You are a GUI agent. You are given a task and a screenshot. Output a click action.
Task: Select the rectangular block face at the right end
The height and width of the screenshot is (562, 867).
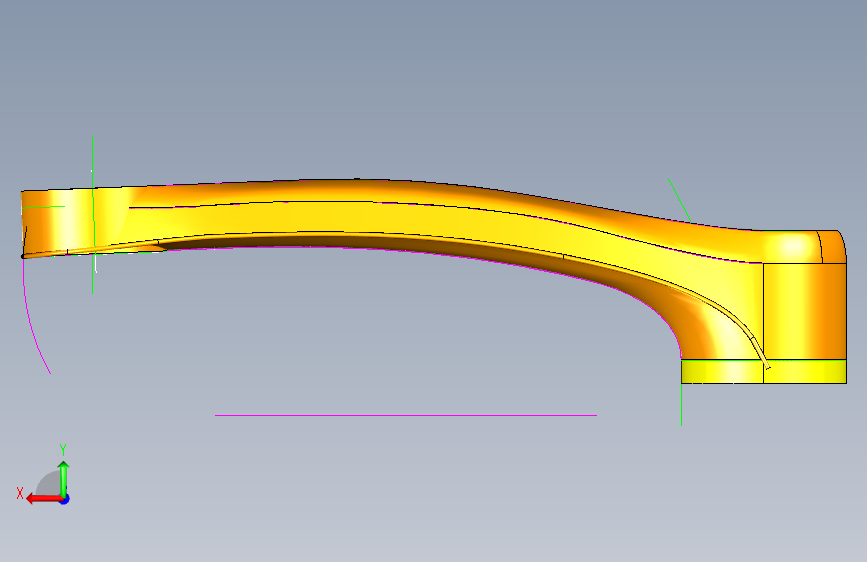[x=805, y=311]
